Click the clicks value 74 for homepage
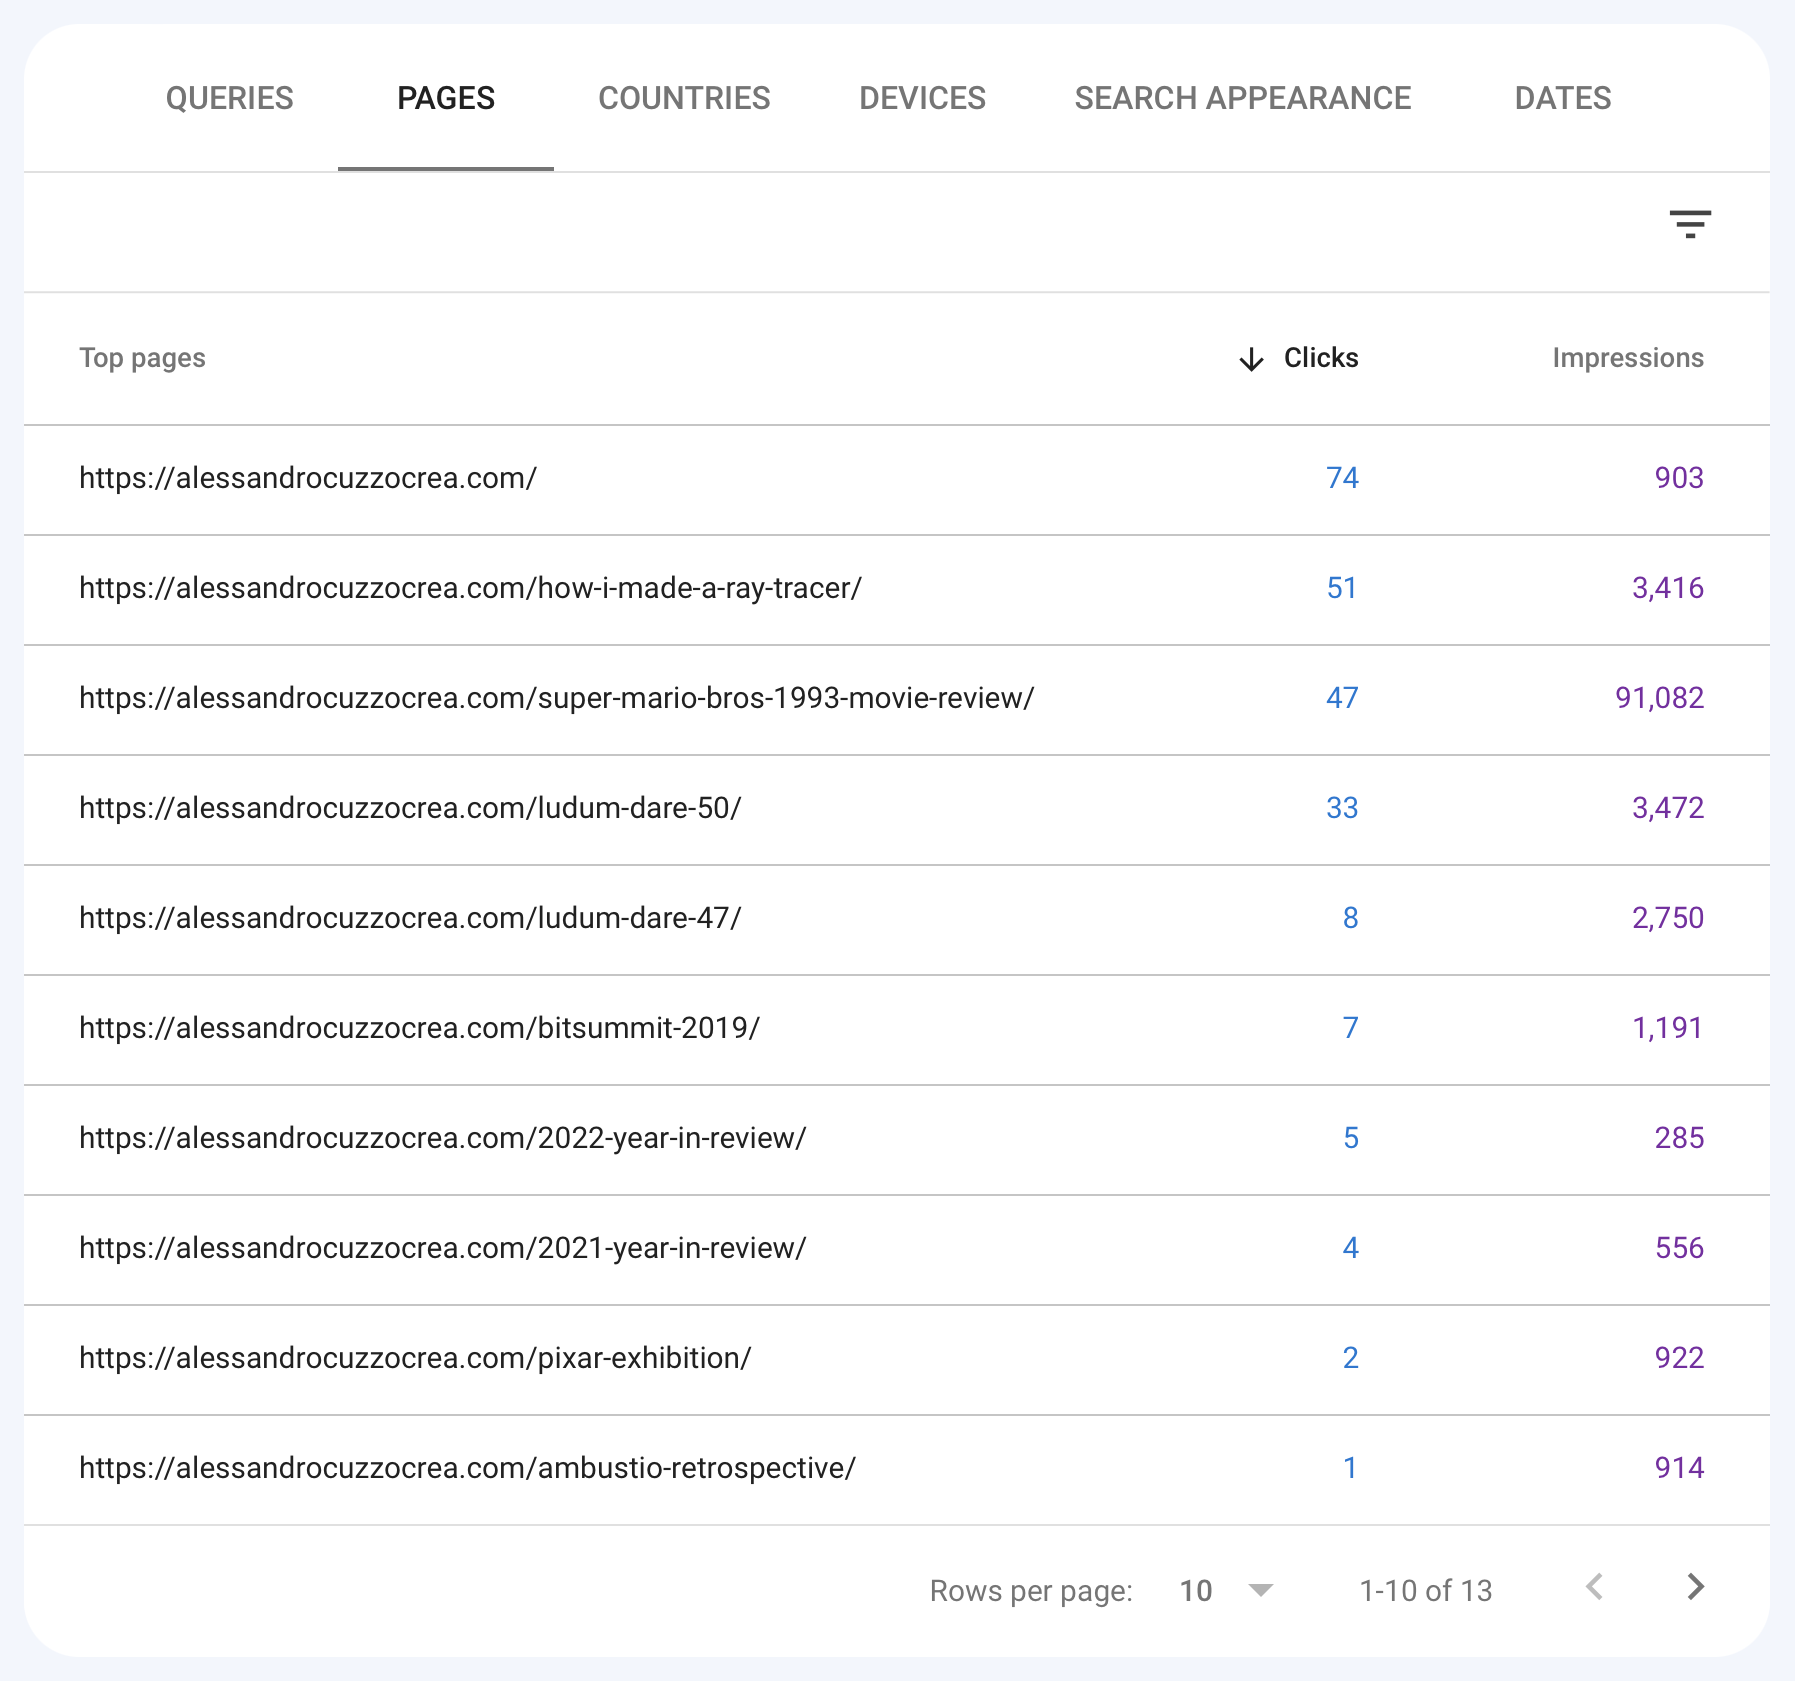 (x=1343, y=479)
